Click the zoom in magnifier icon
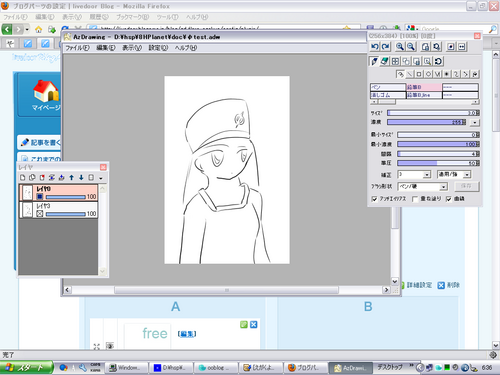 [400, 47]
